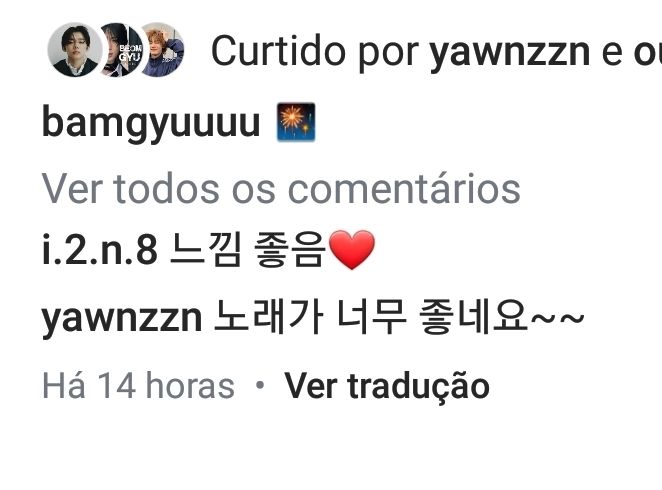Tap the dot separator before Ver tradução
Image resolution: width=662 pixels, height=490 pixels.
pos(260,385)
